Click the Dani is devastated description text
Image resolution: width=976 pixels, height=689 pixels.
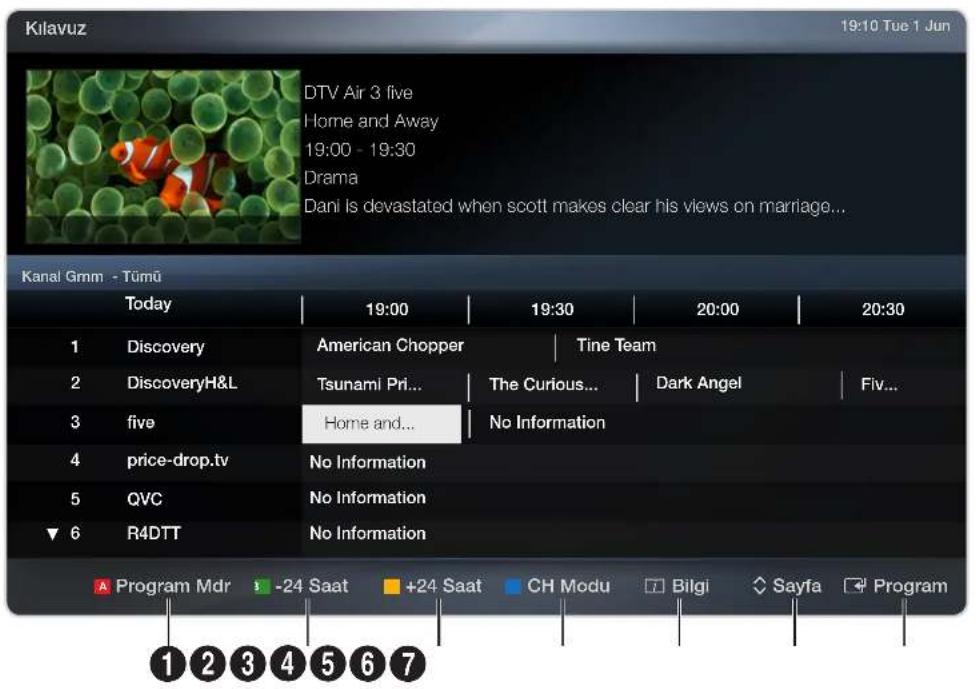tap(575, 207)
